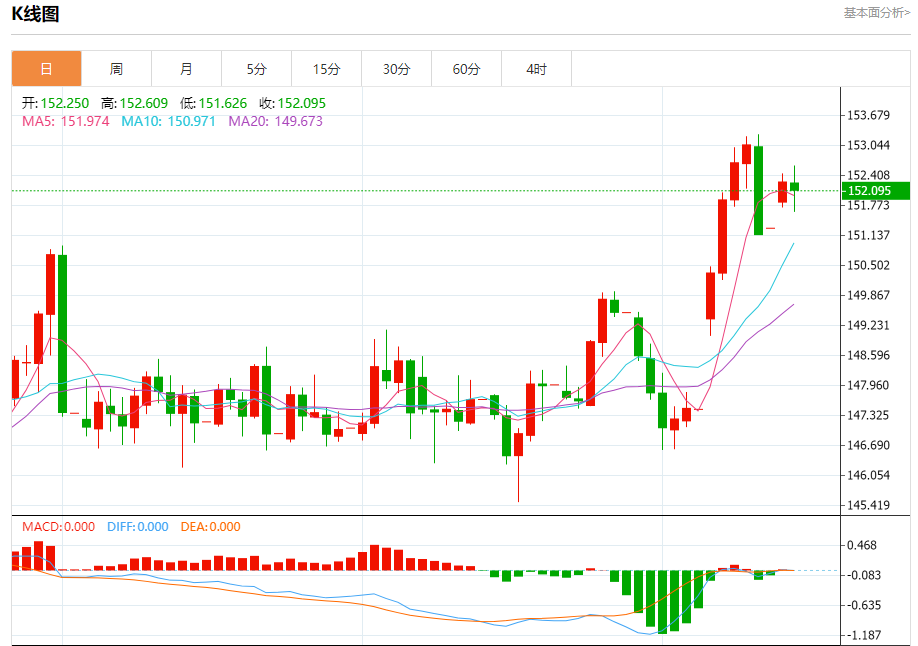
Task: Click the MACD indicator label
Action: click(58, 527)
